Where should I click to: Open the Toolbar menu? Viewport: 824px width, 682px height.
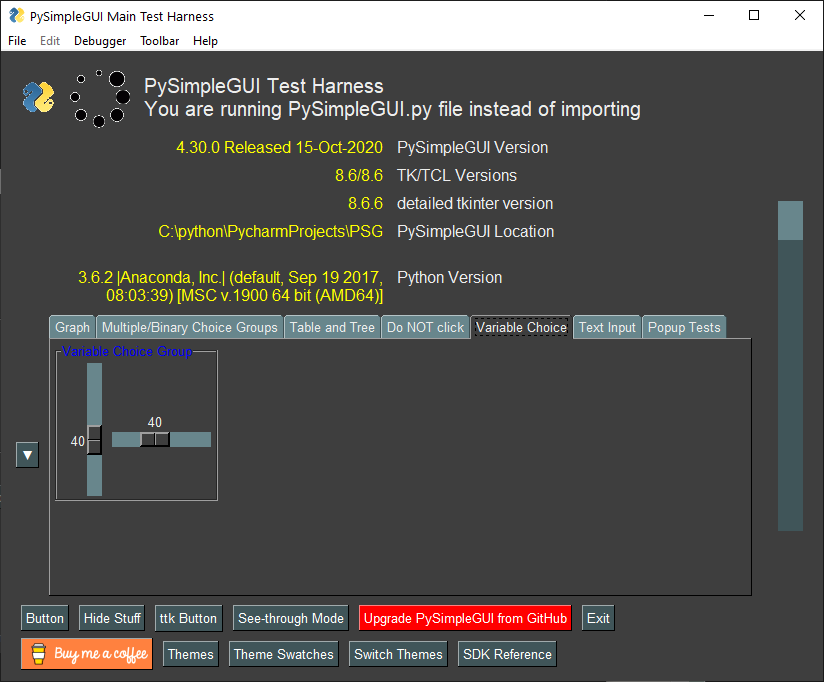160,41
